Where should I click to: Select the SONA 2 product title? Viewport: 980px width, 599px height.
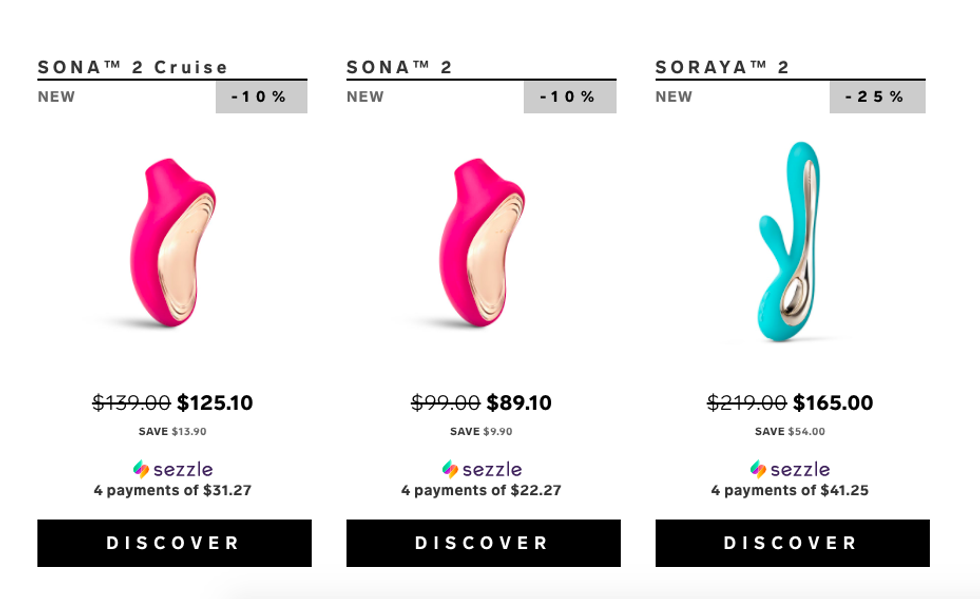pos(399,67)
